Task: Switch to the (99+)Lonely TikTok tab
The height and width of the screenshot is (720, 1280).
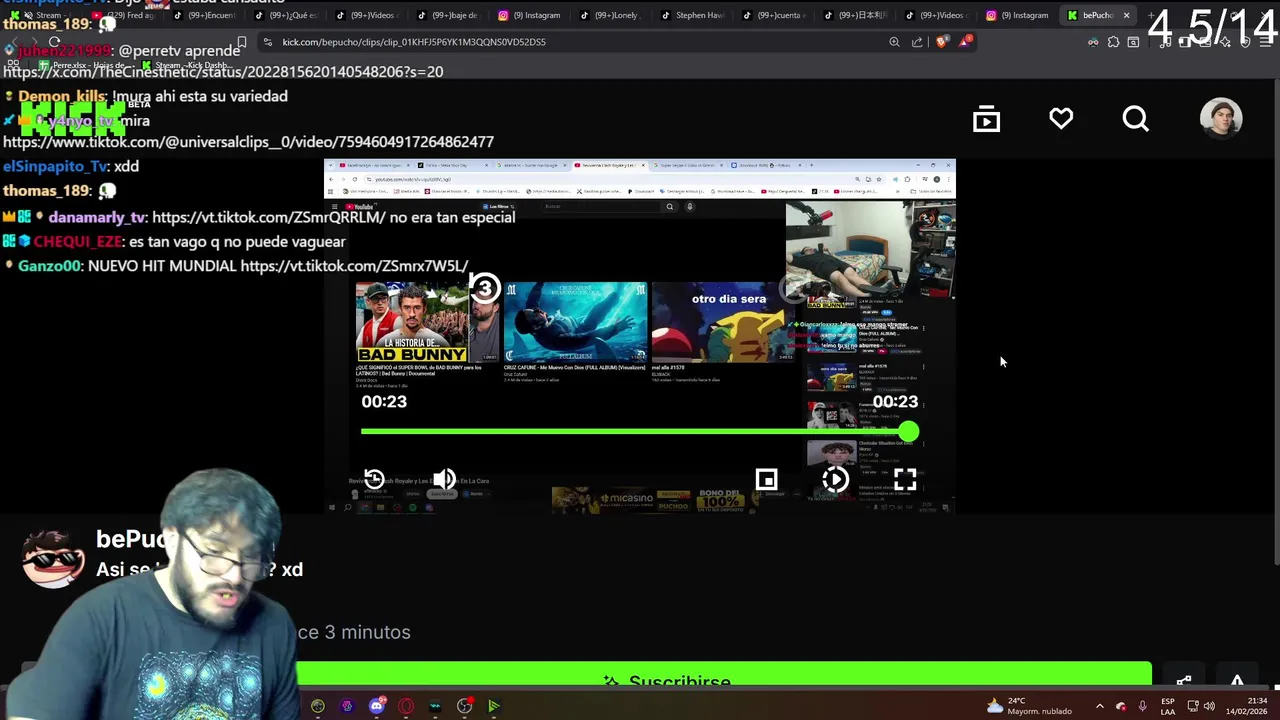Action: 610,15
